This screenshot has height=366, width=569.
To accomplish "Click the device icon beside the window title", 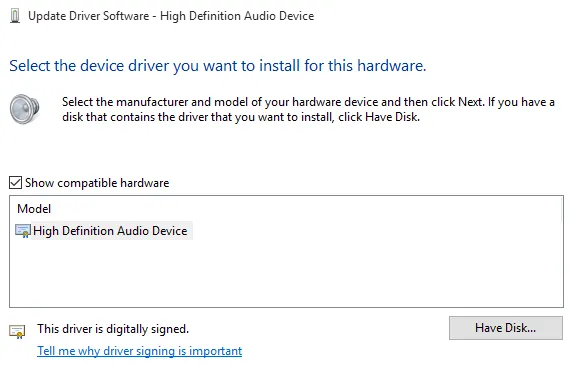I will click(x=15, y=16).
